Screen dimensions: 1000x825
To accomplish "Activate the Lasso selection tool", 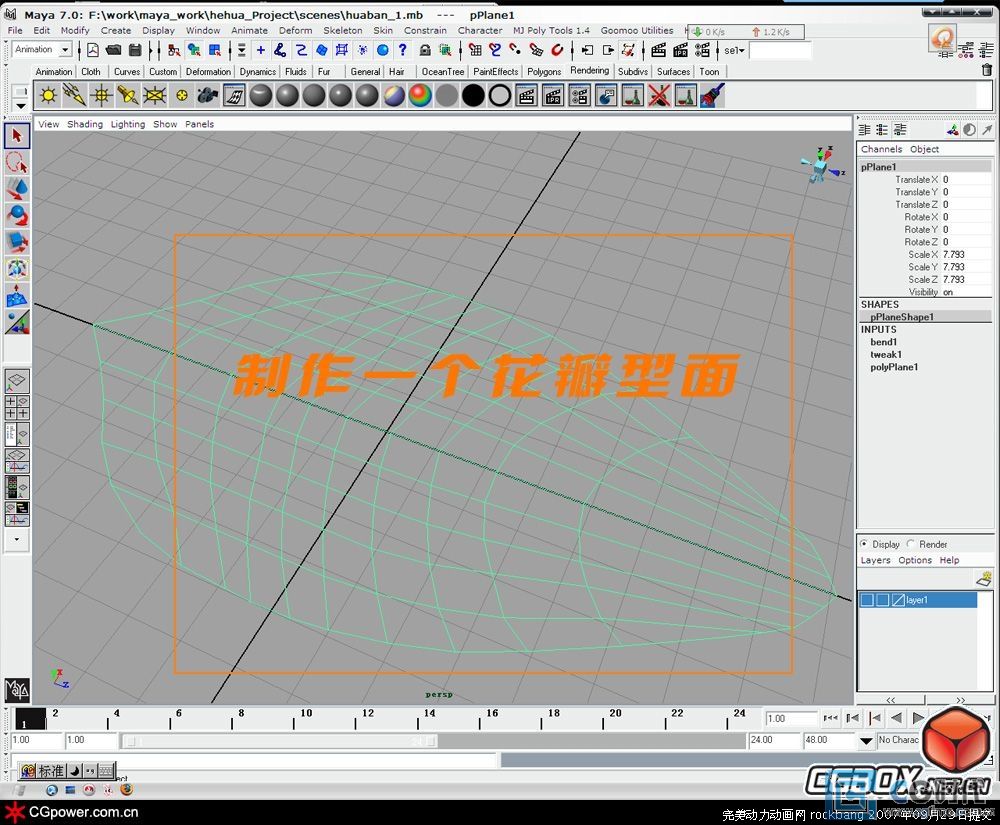I will (x=17, y=163).
